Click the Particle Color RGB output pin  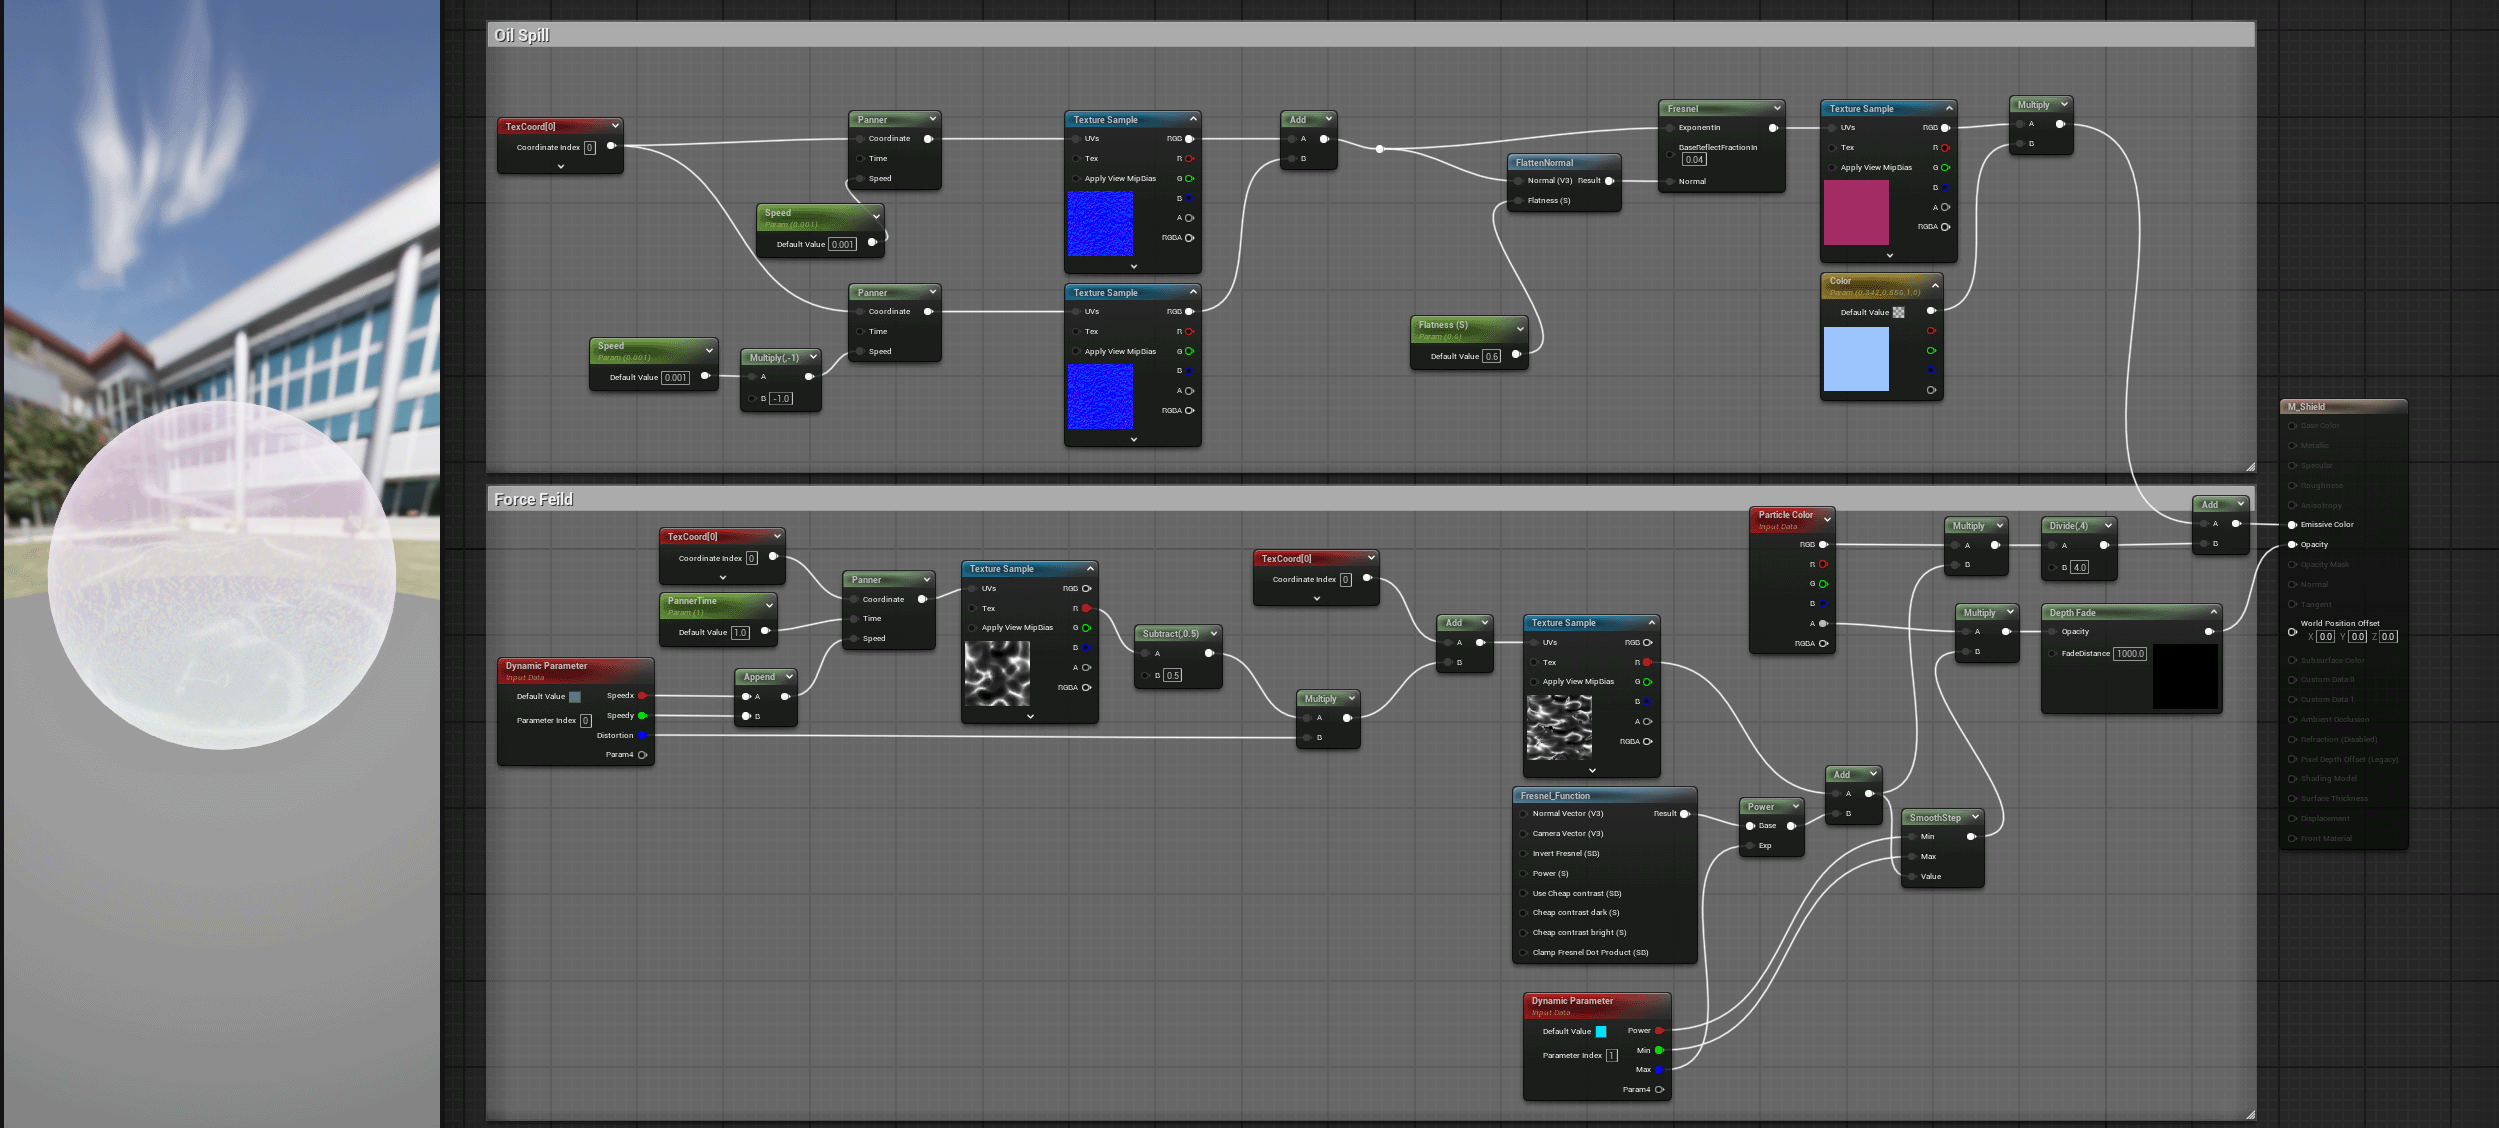(x=1823, y=545)
